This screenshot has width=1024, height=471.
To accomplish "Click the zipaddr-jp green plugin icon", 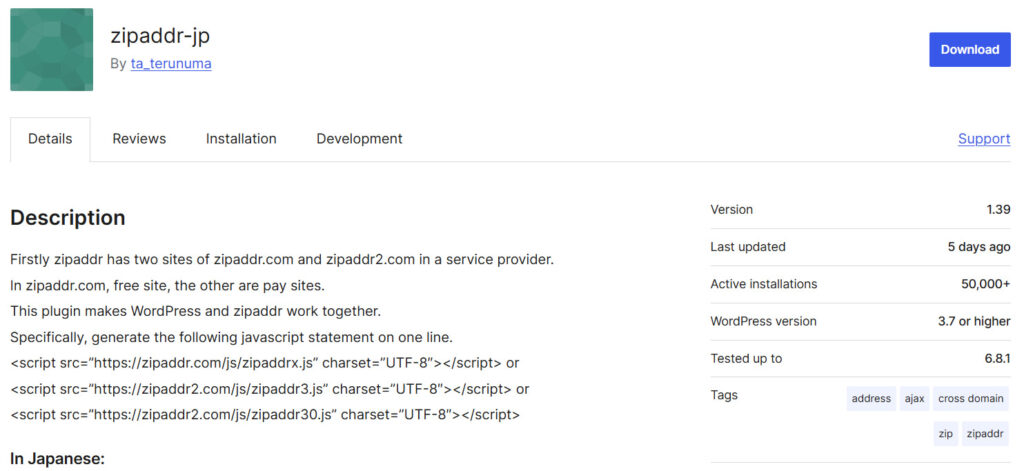I will (x=52, y=50).
